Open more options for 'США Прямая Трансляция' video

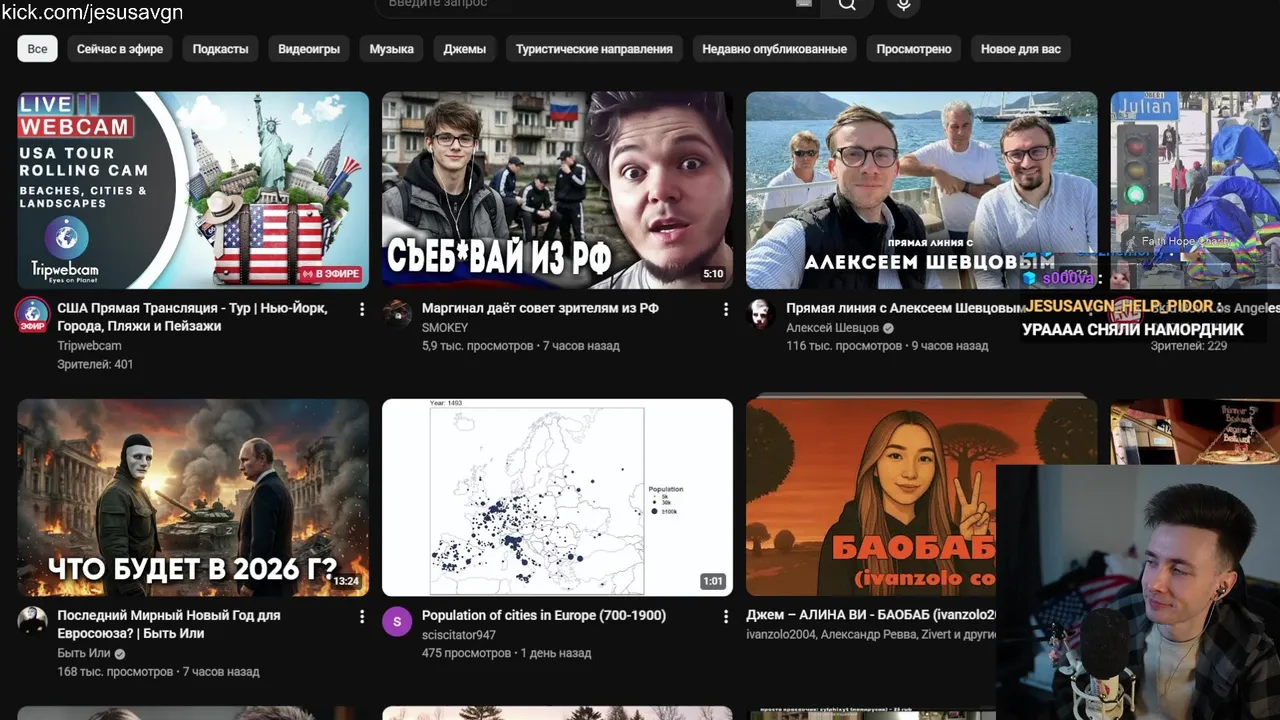[362, 310]
